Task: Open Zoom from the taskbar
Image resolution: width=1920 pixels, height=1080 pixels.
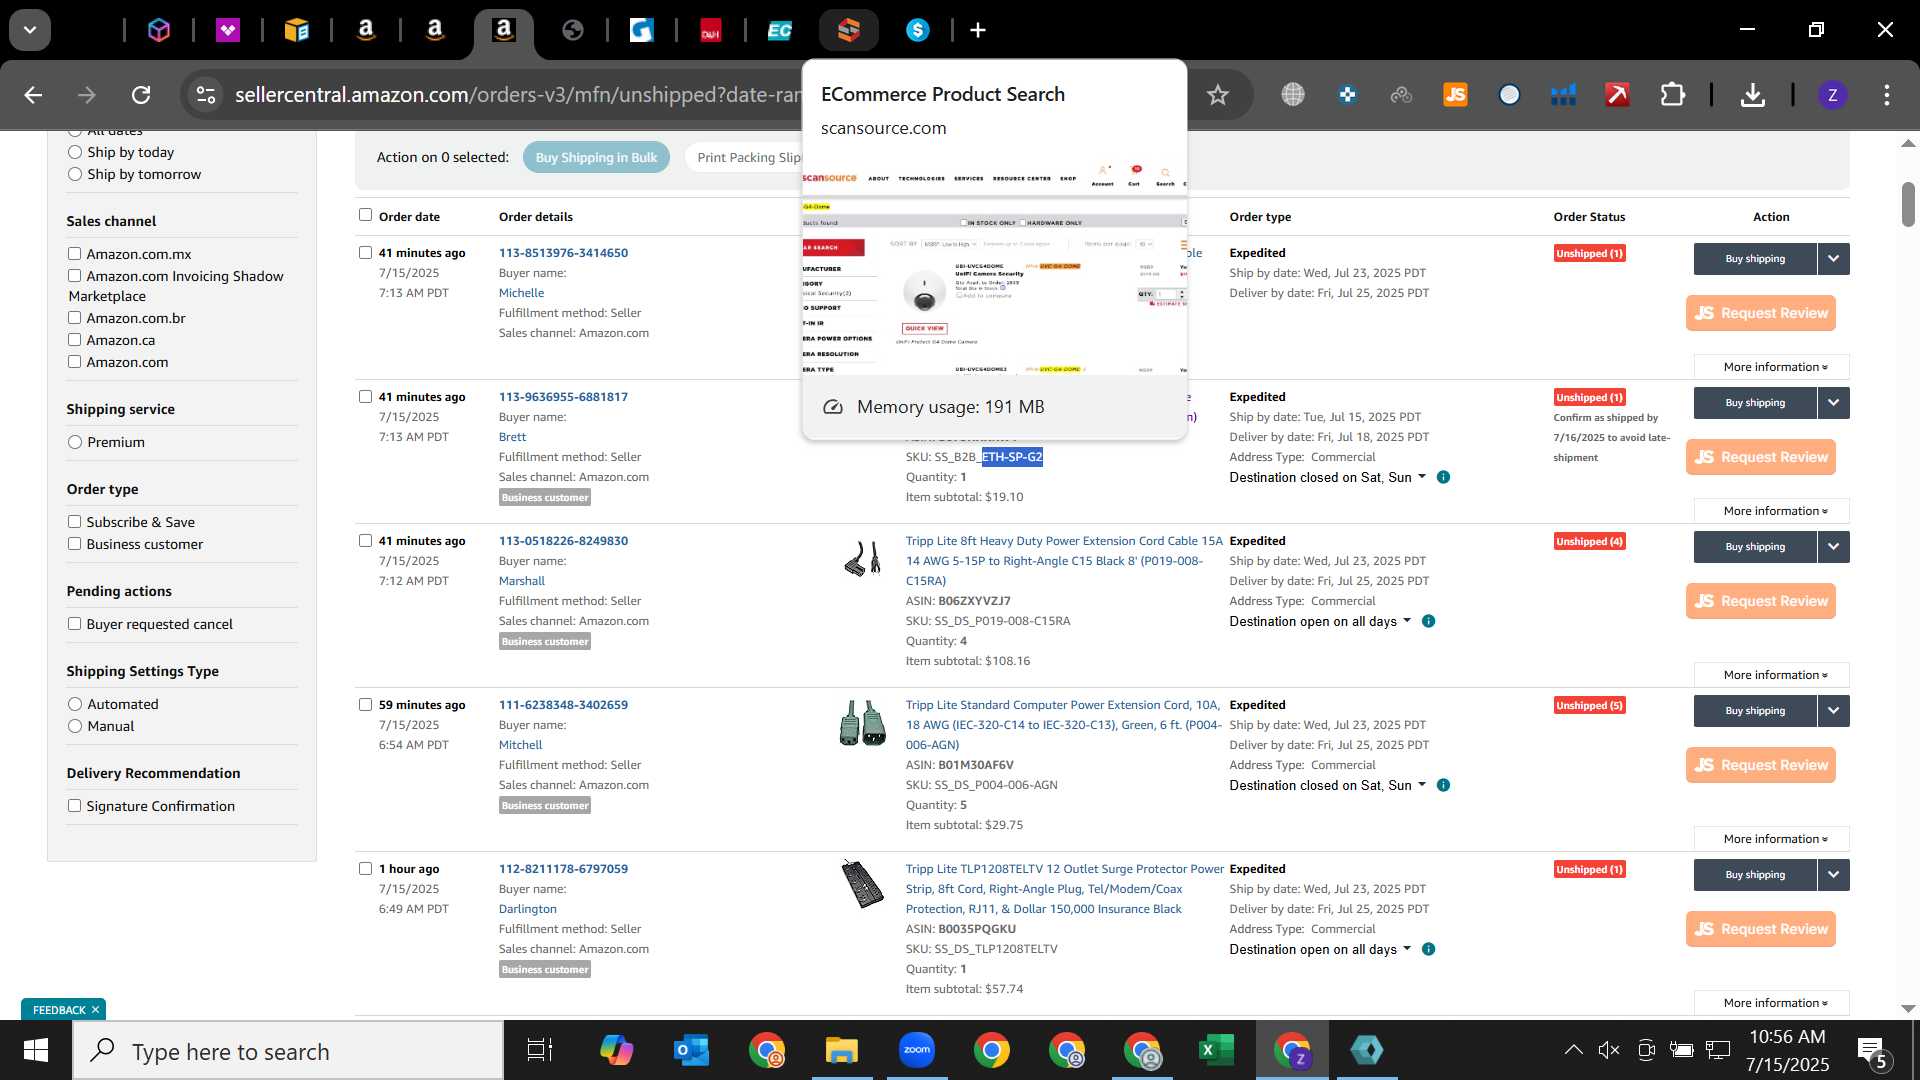Action: click(916, 1051)
